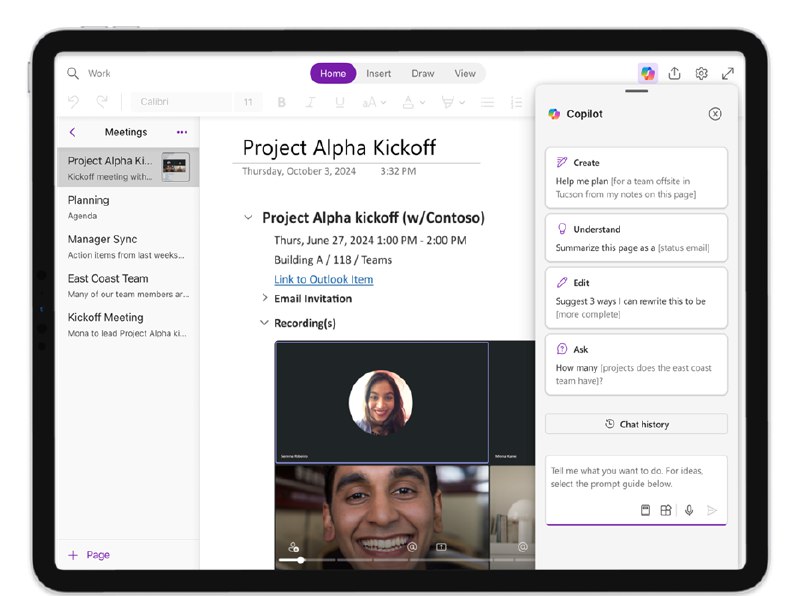Click the redo arrow

[102, 102]
